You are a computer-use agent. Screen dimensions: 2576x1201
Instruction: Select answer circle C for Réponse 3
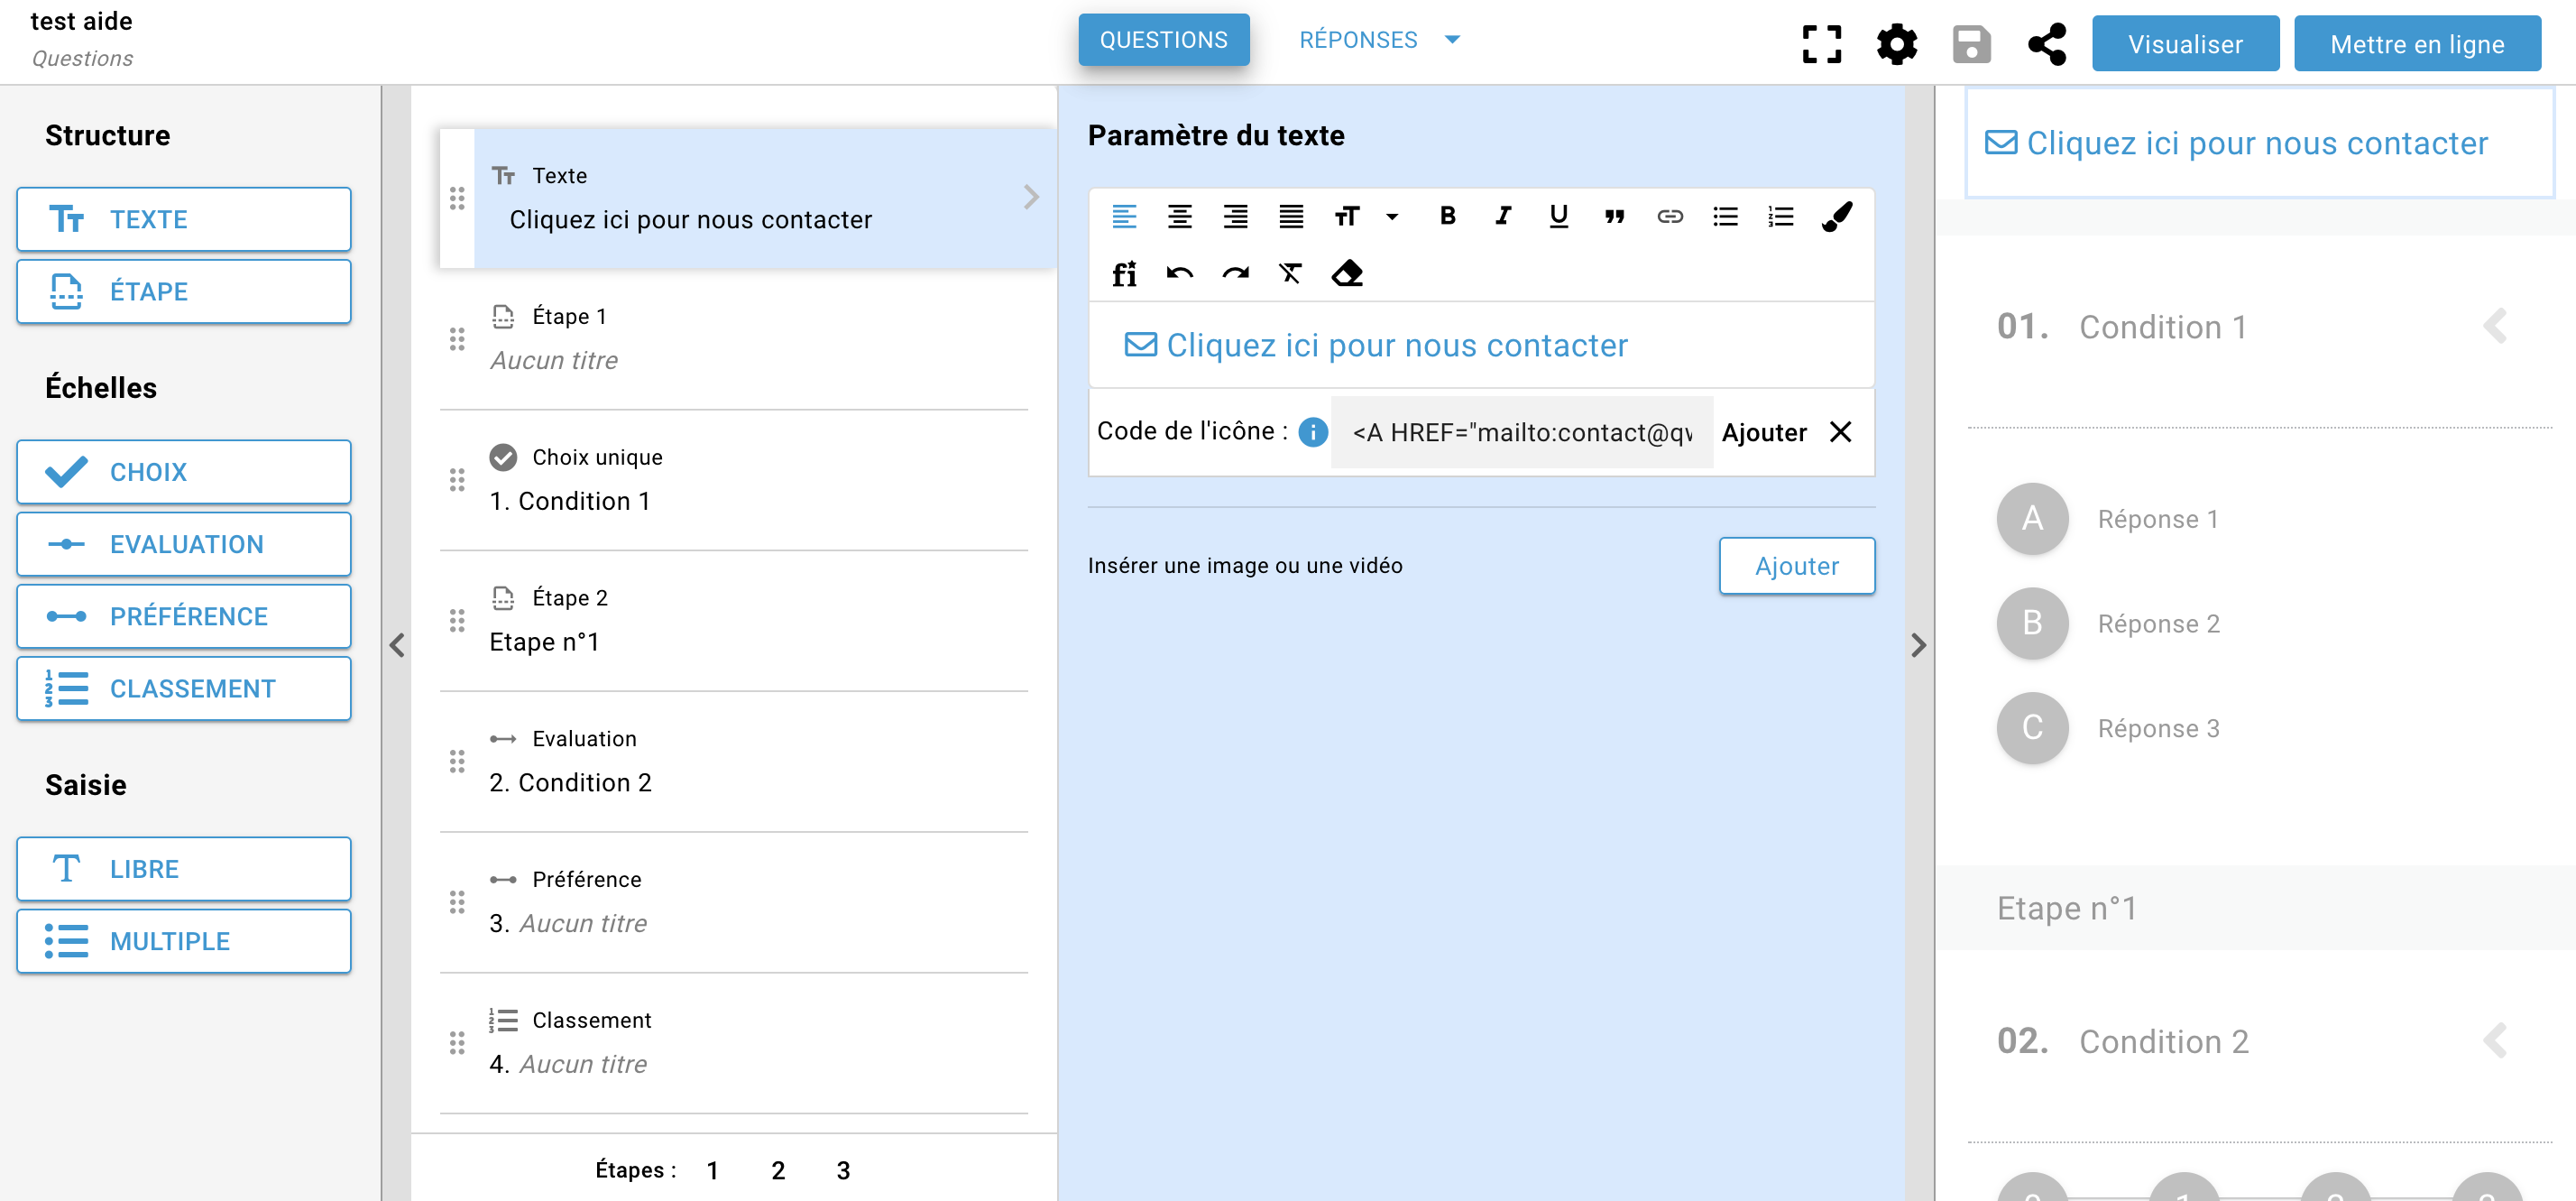coord(2032,728)
